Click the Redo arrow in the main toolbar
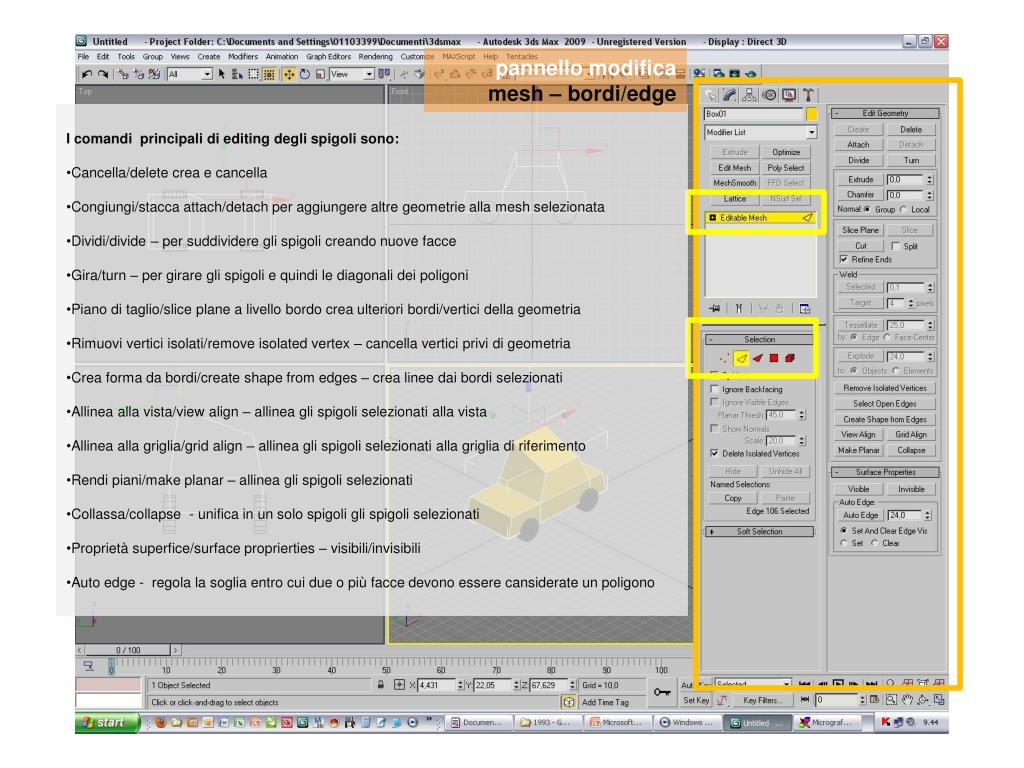This screenshot has height=768, width=1024. tap(103, 74)
